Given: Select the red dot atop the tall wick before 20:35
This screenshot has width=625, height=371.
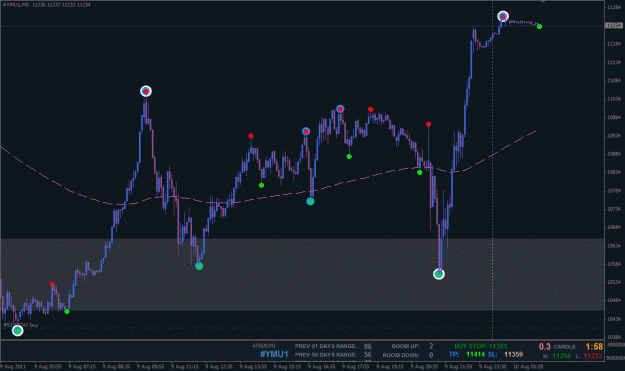Looking at the screenshot, I should tap(428, 124).
